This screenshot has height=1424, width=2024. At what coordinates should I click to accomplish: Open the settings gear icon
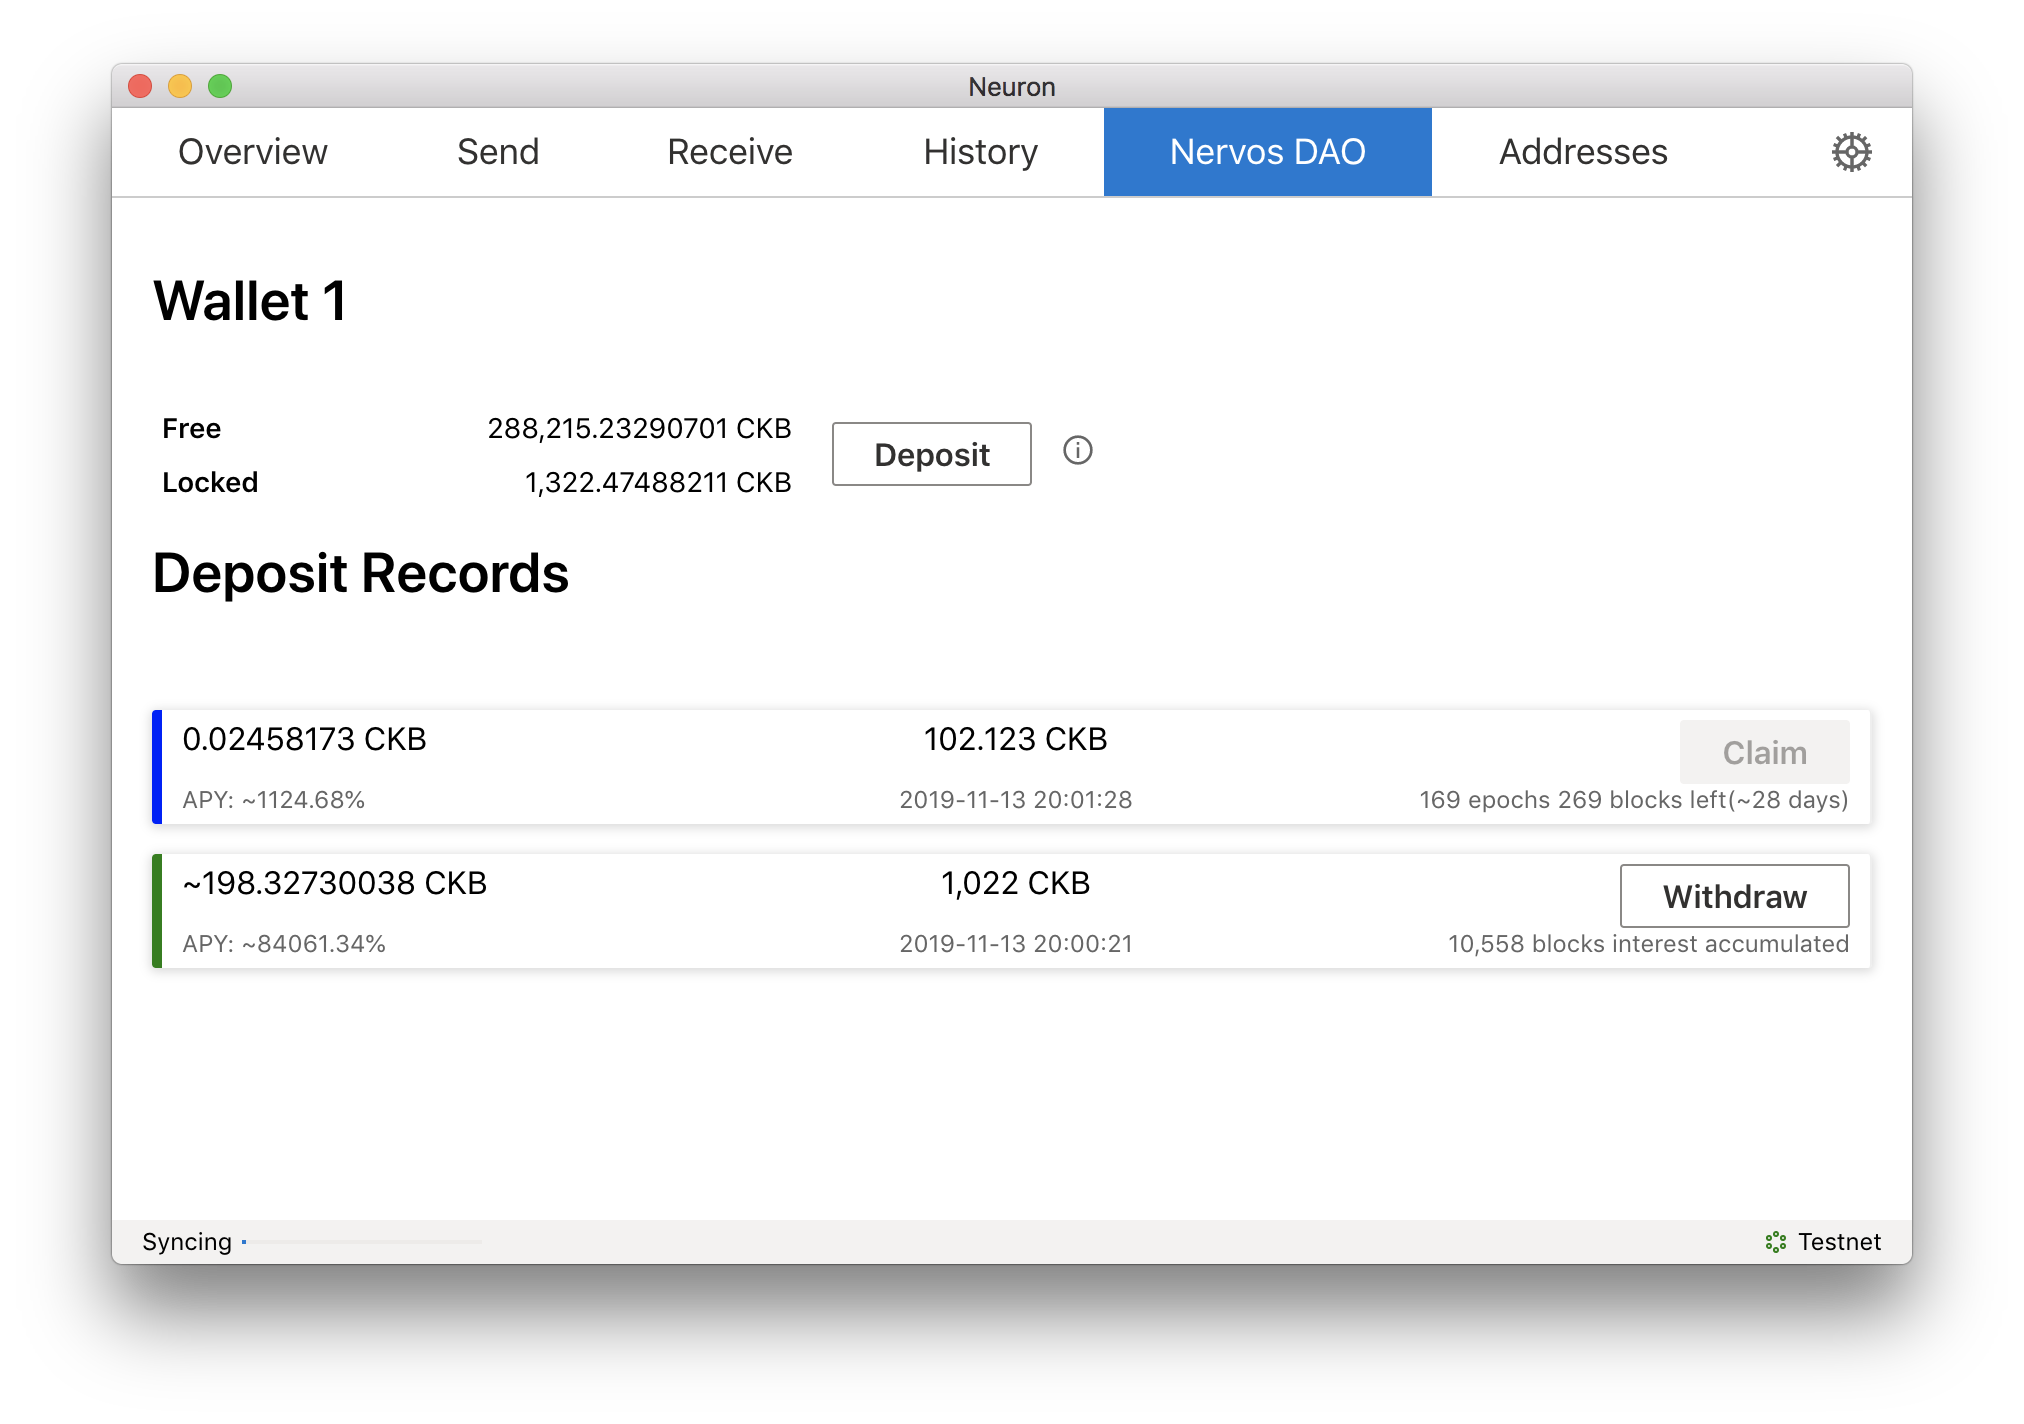[x=1851, y=152]
